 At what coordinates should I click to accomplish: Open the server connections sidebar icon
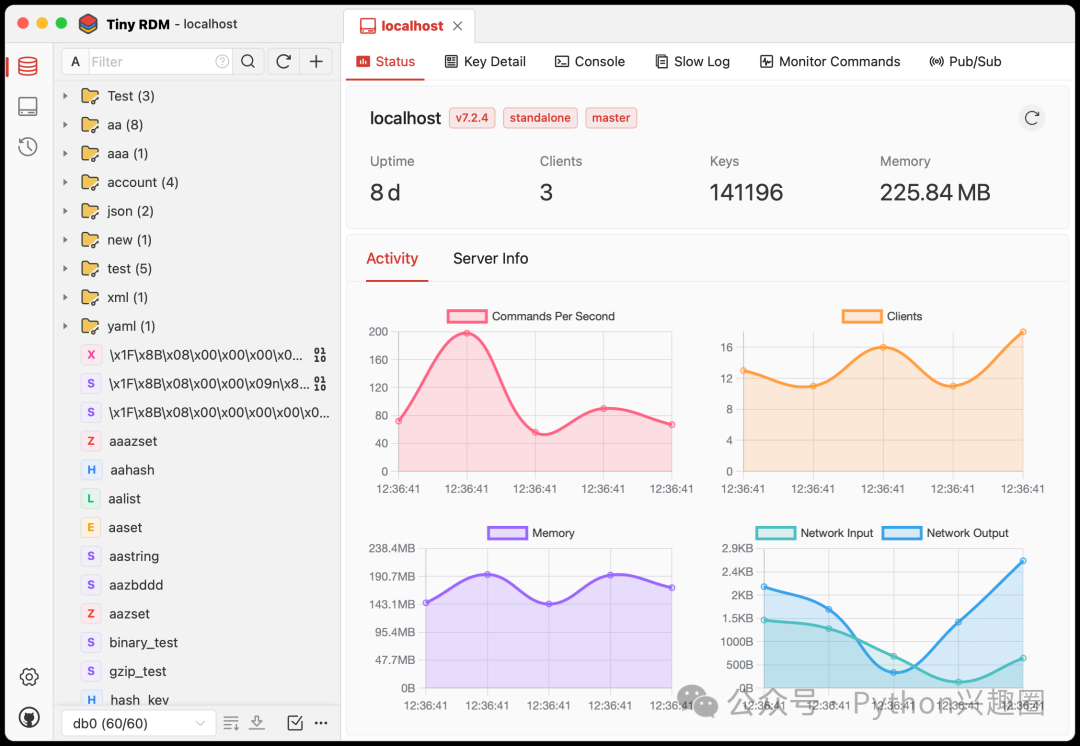28,107
